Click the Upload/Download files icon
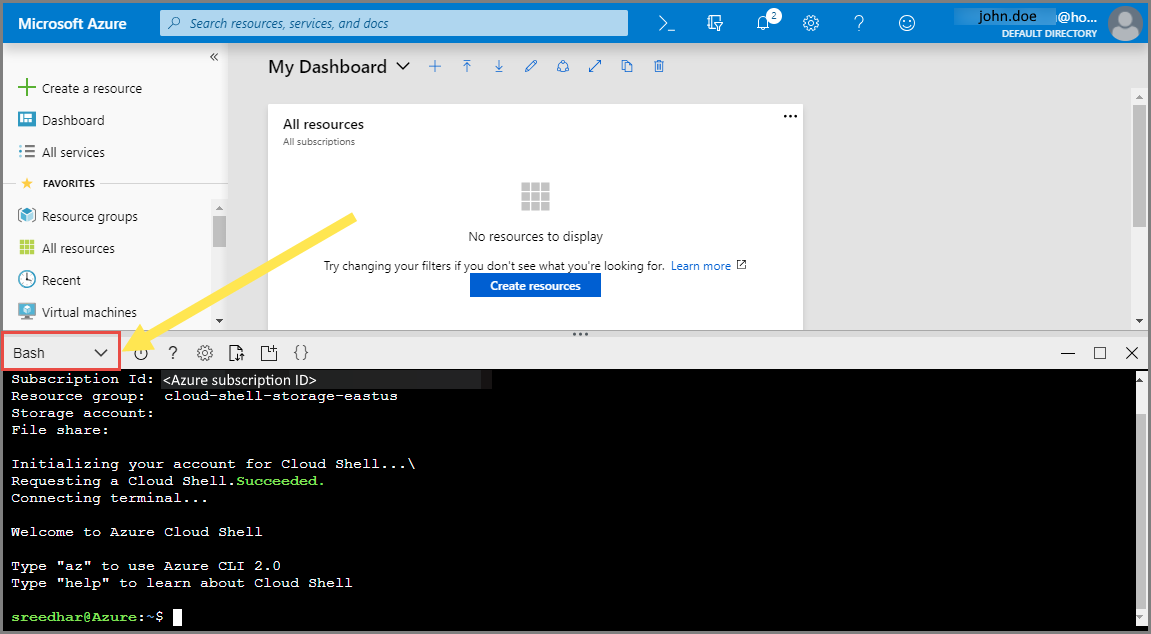 tap(236, 353)
